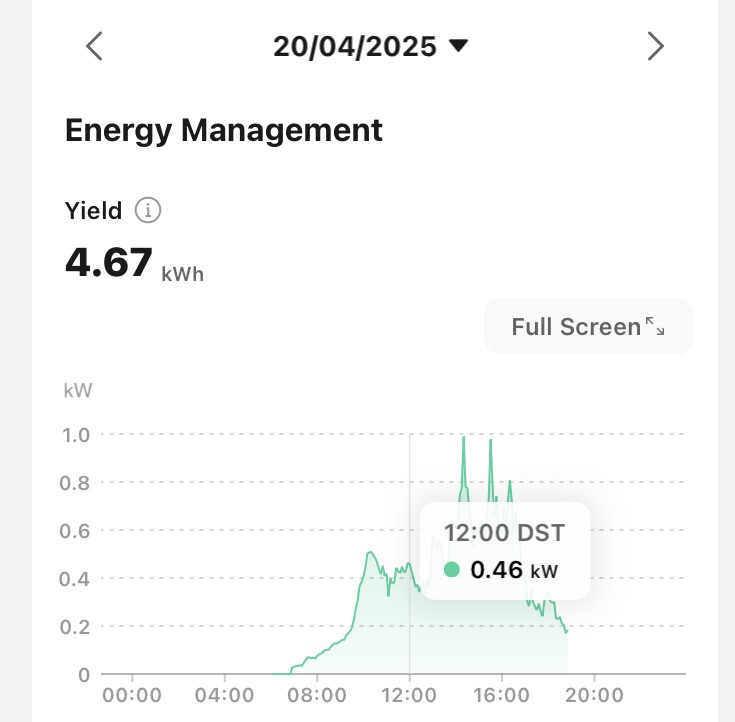
Task: Click the Yield label
Action: [x=93, y=211]
